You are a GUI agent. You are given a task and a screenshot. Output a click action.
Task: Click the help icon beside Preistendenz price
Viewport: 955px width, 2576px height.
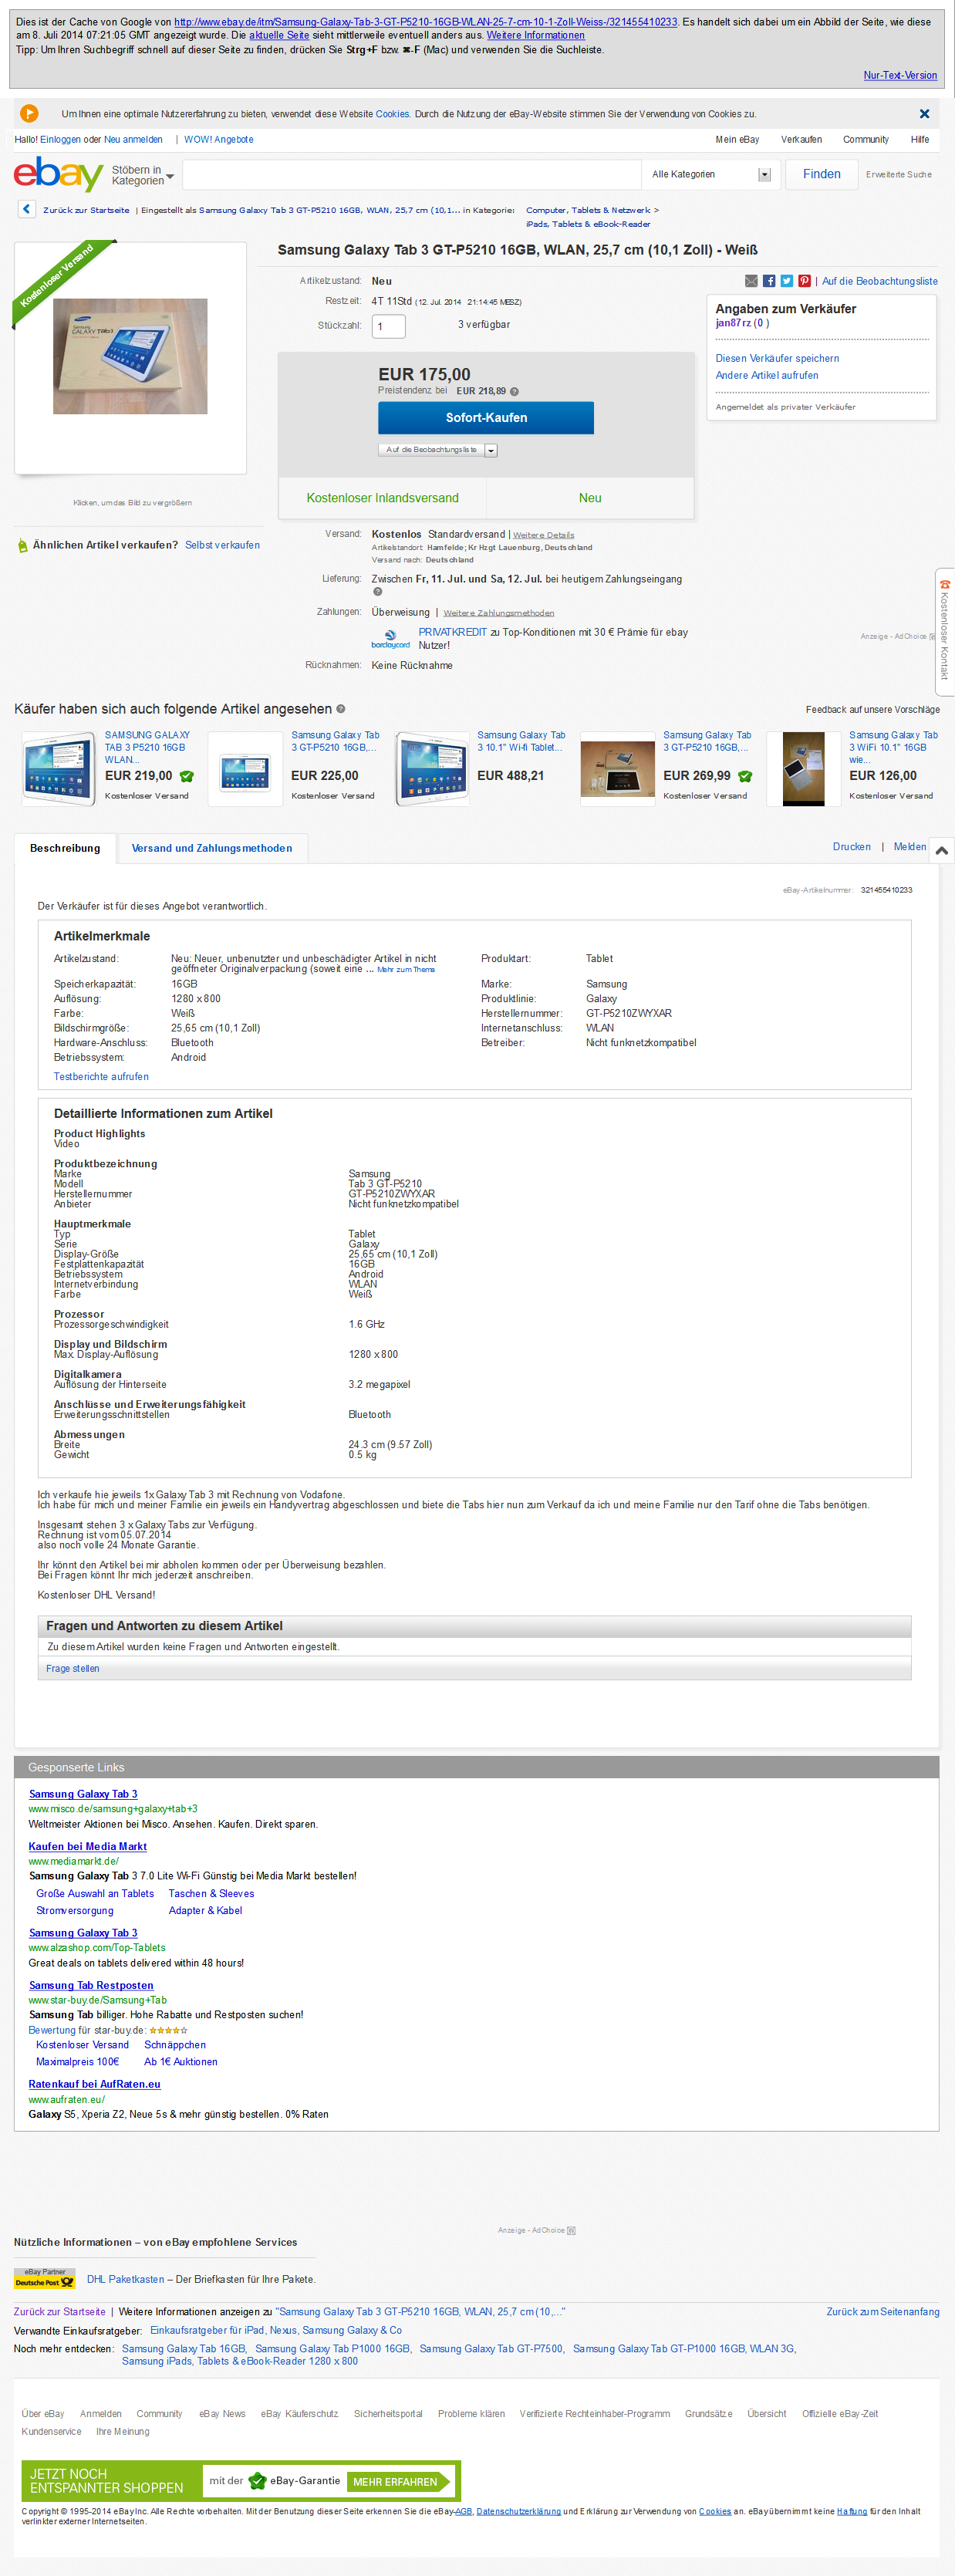(x=514, y=391)
